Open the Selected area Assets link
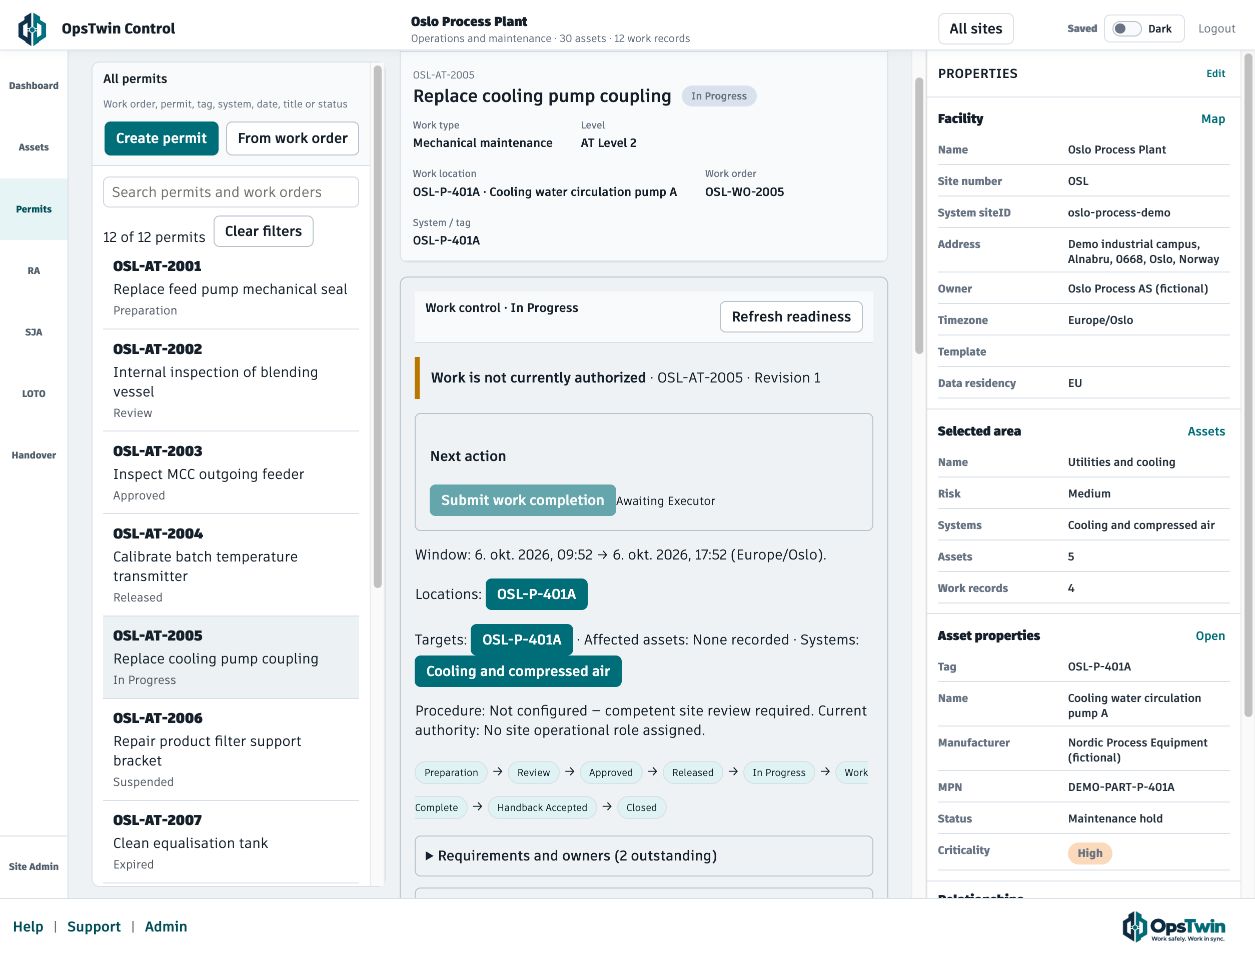 pyautogui.click(x=1206, y=432)
